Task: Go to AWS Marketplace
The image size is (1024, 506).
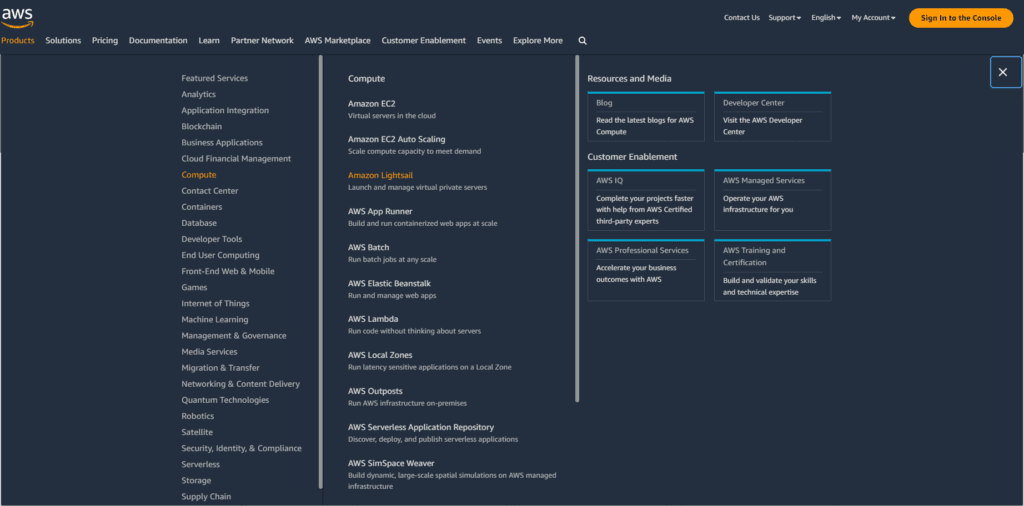Action: (x=337, y=40)
